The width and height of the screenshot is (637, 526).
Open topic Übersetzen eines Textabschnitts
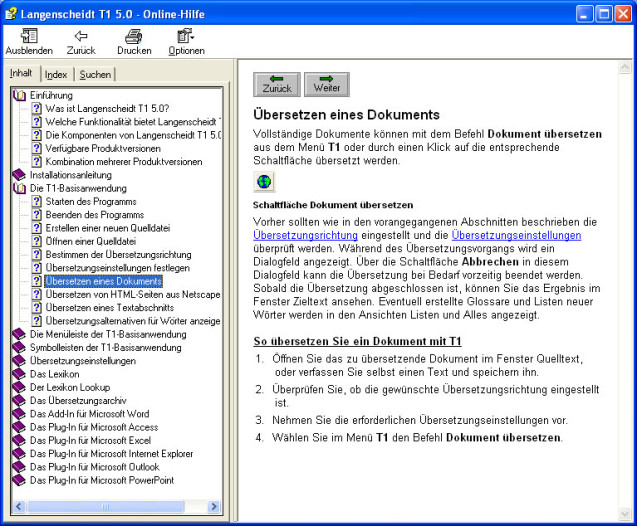(110, 308)
